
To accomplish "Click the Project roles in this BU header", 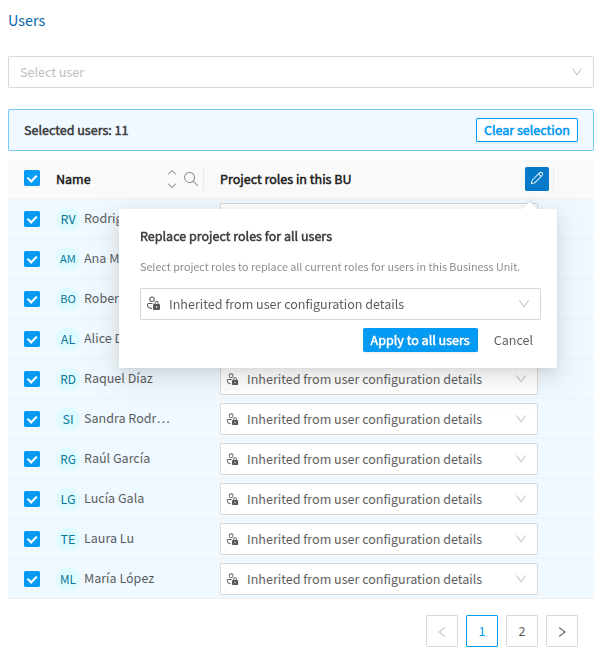I will pos(285,179).
